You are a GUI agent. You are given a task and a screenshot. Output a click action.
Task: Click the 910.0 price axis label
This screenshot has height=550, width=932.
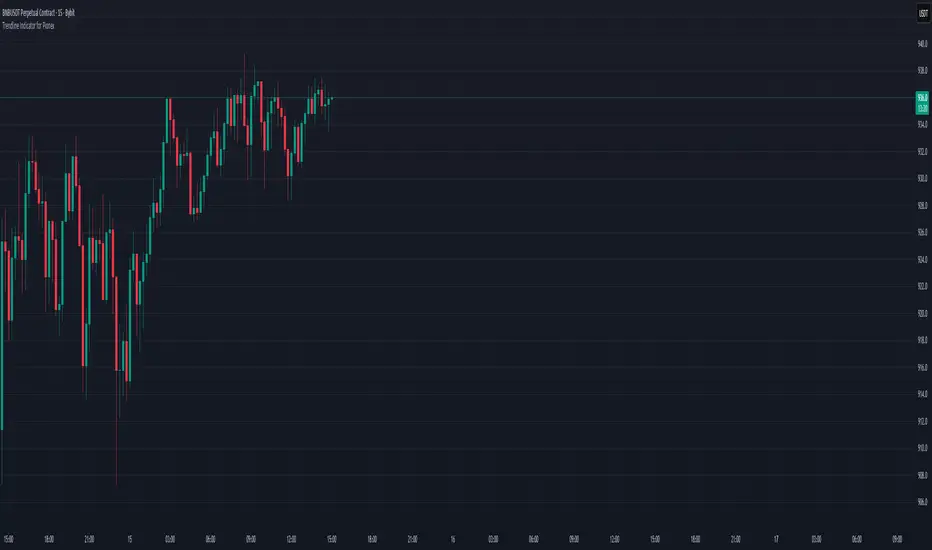[x=920, y=448]
